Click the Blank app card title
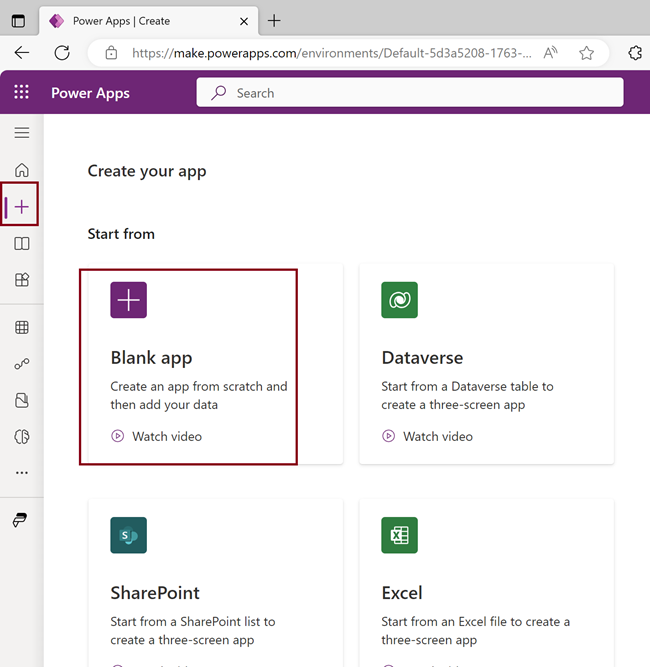 tap(151, 358)
